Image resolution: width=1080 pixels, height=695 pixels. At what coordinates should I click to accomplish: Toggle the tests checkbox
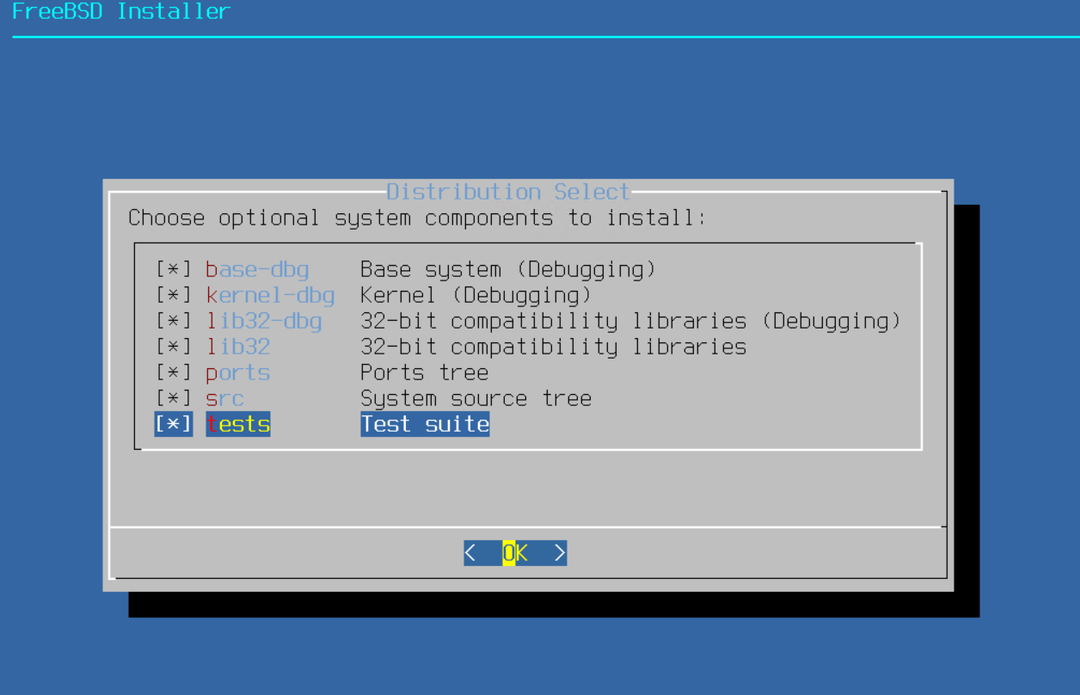pyautogui.click(x=173, y=424)
